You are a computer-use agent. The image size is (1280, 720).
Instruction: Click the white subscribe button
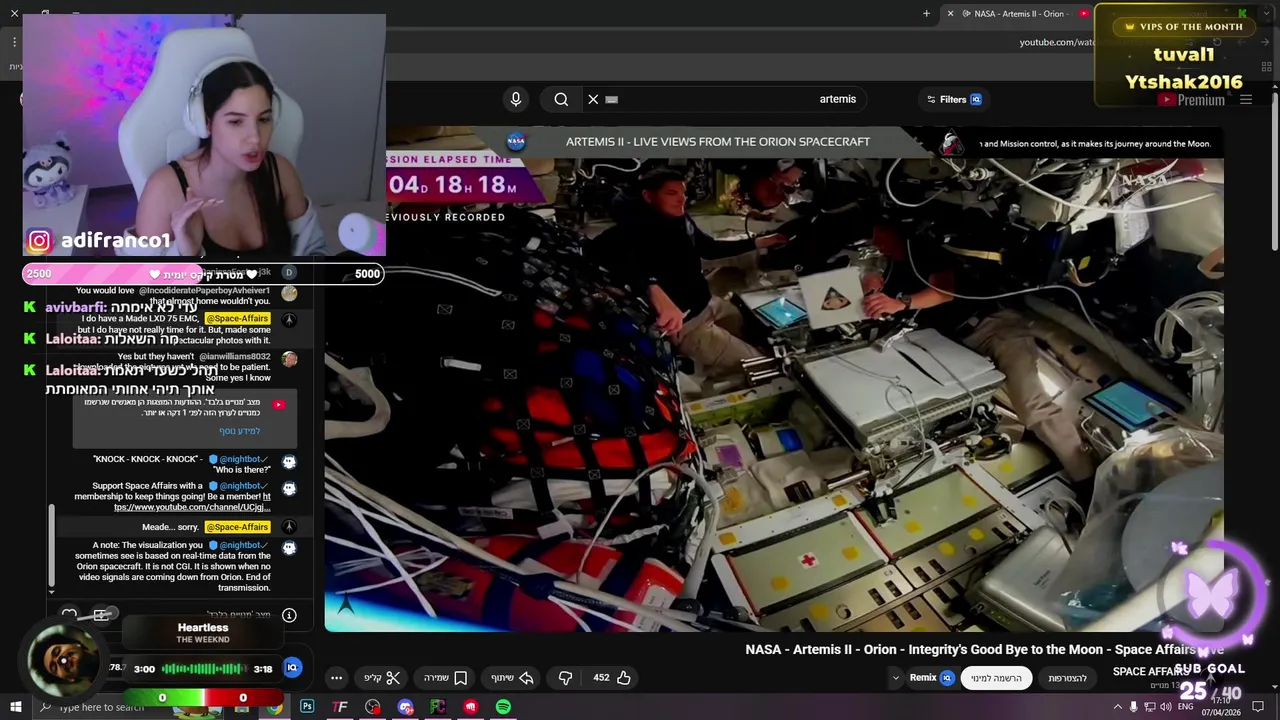[x=995, y=678]
